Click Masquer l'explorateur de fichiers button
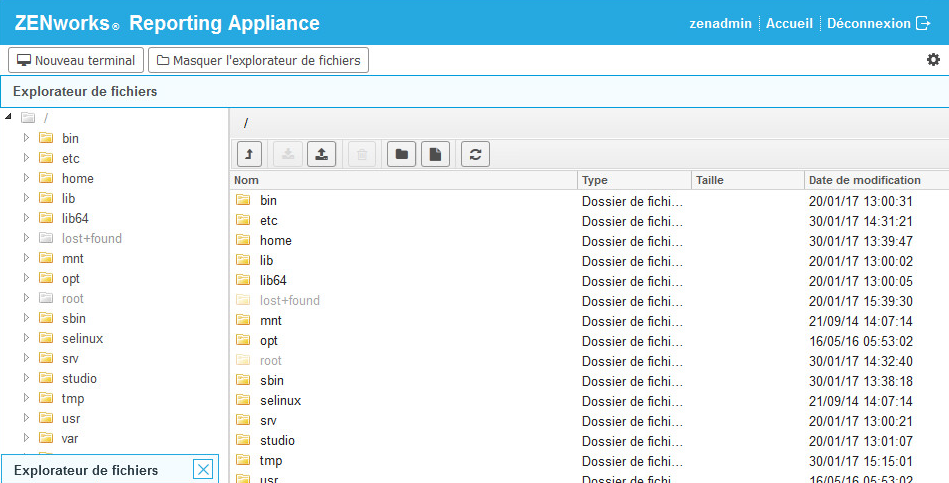Viewport: 949px width, 483px height. (258, 60)
